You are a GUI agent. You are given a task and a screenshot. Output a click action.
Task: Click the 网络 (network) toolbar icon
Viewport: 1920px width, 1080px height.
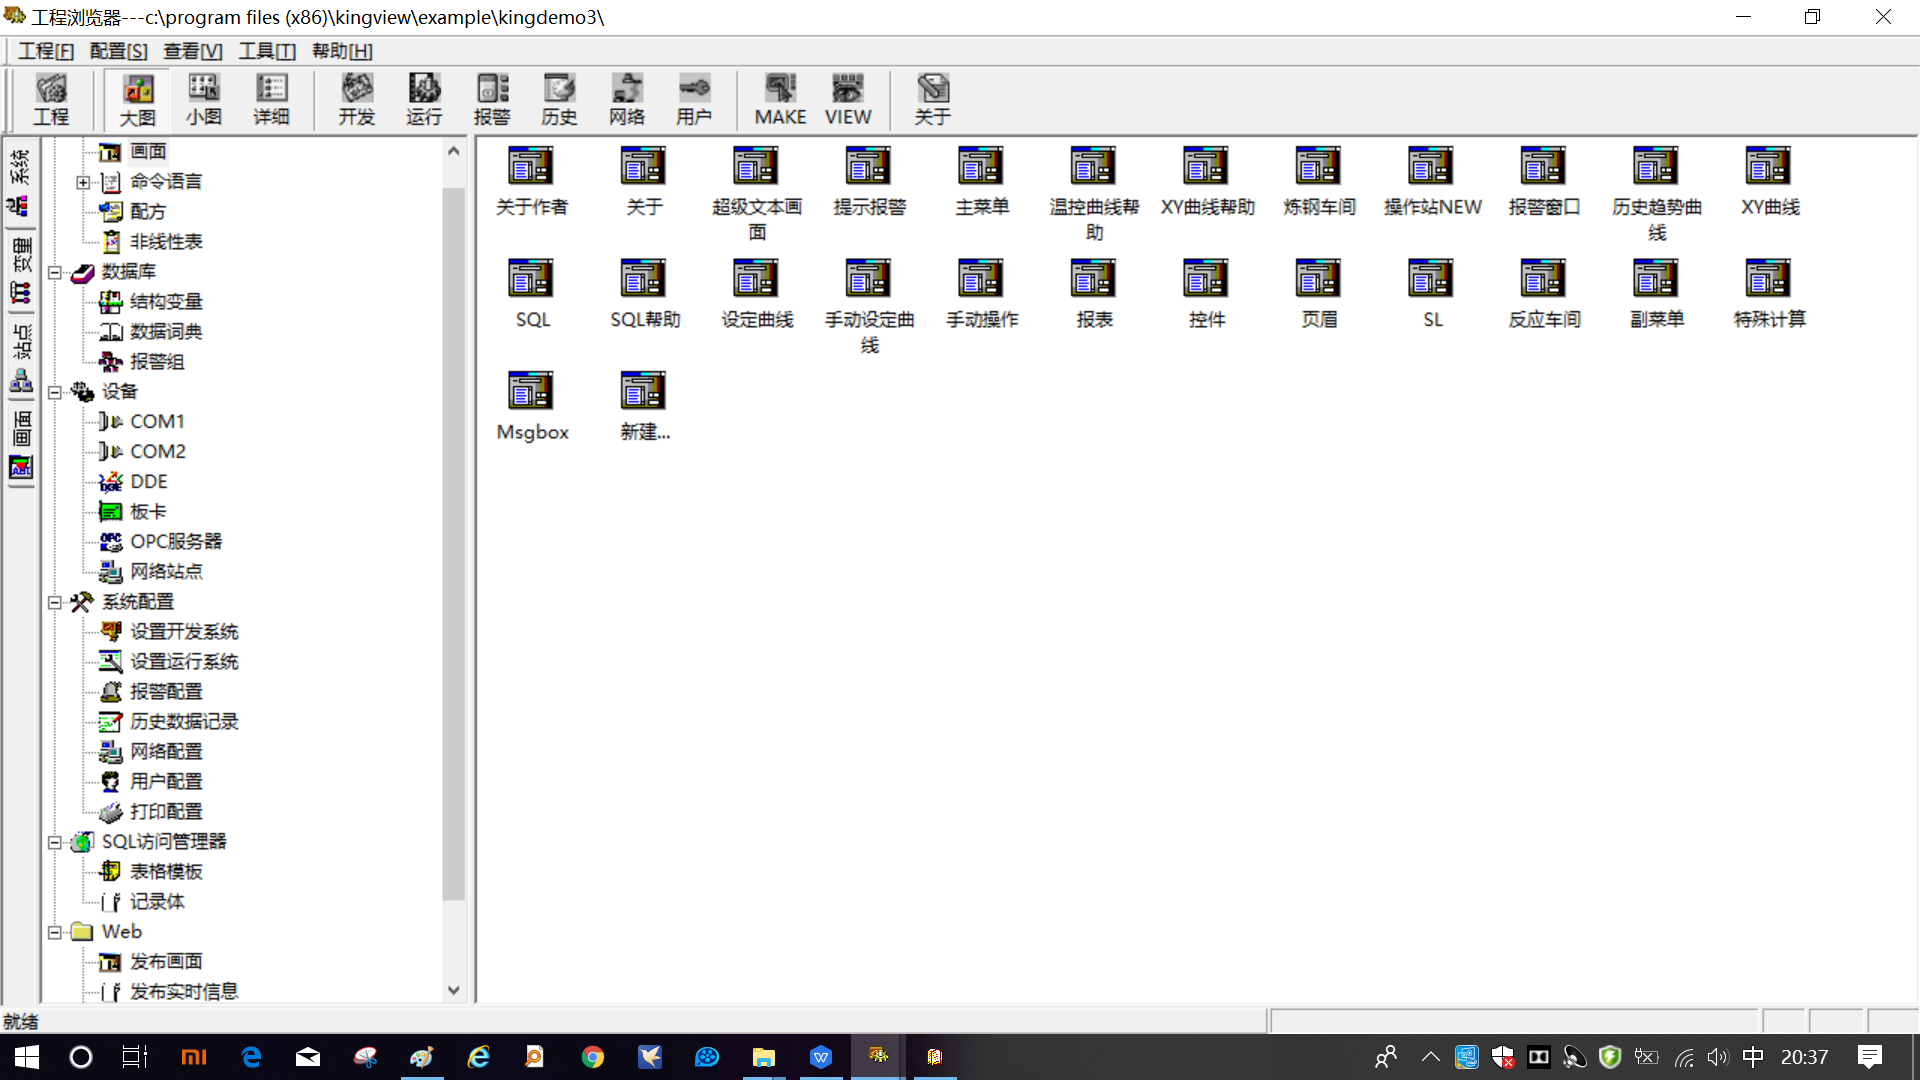[627, 99]
